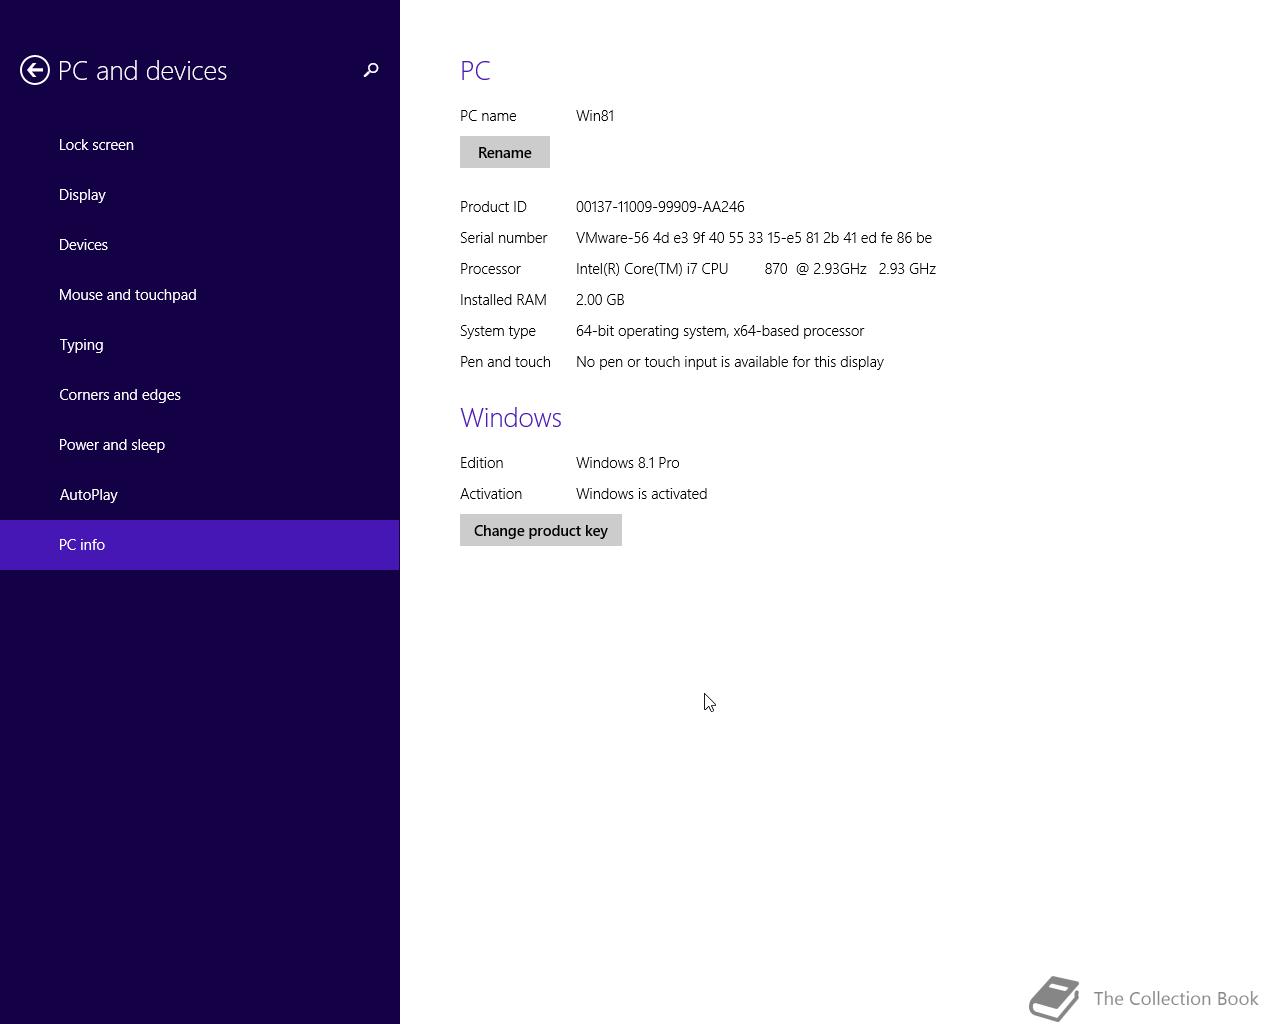Select Typing in the sidebar
The width and height of the screenshot is (1280, 1024).
tap(200, 345)
